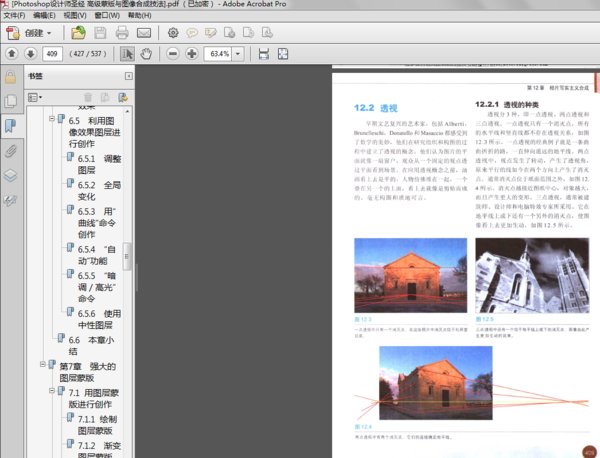Go to previous page with up arrow
The image size is (600, 458).
click(x=11, y=53)
